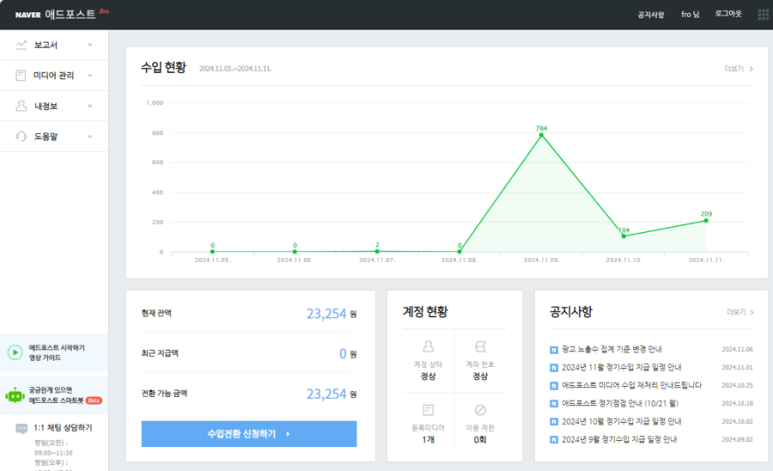This screenshot has height=471, width=773.
Task: Open the 애드포스트 스마트봇 robot icon
Action: [15, 394]
